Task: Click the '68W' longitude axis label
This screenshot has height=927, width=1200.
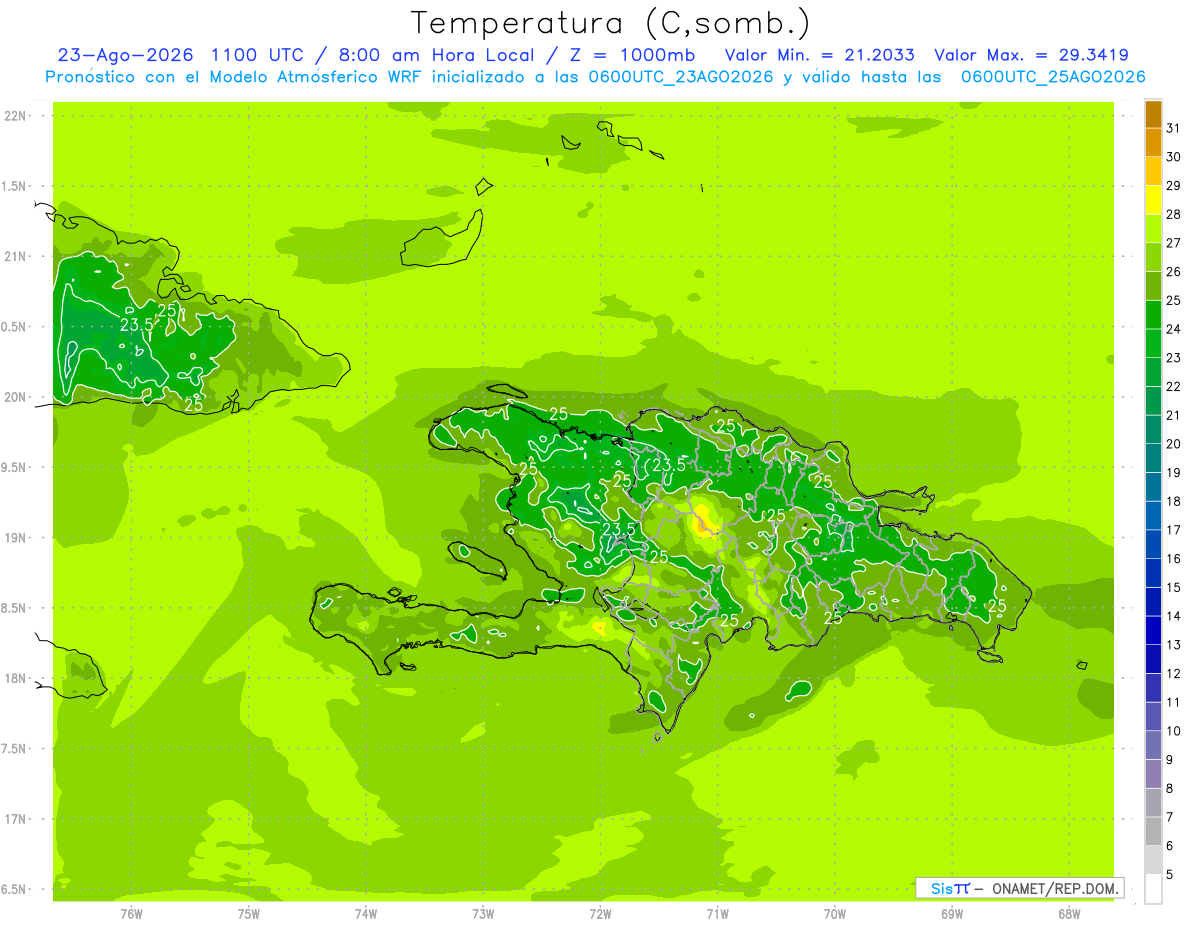Action: 1069,913
